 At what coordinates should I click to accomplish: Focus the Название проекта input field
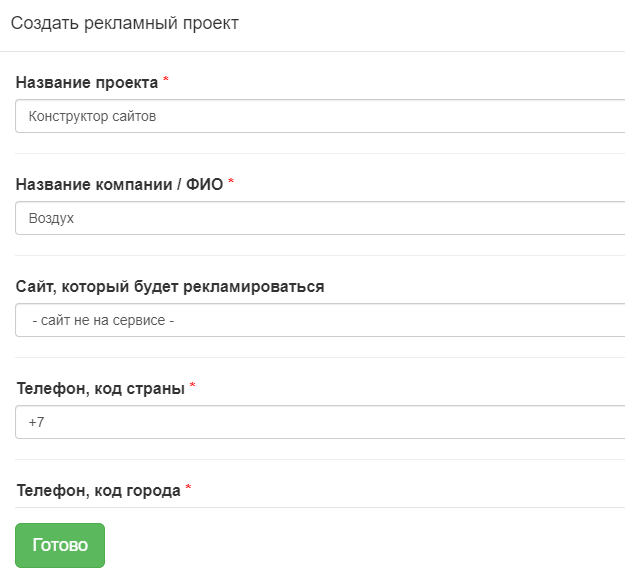(x=320, y=116)
